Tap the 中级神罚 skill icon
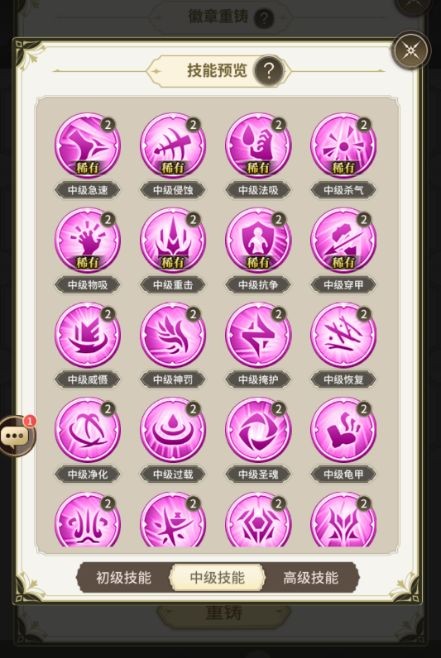The height and width of the screenshot is (658, 441). (x=173, y=336)
